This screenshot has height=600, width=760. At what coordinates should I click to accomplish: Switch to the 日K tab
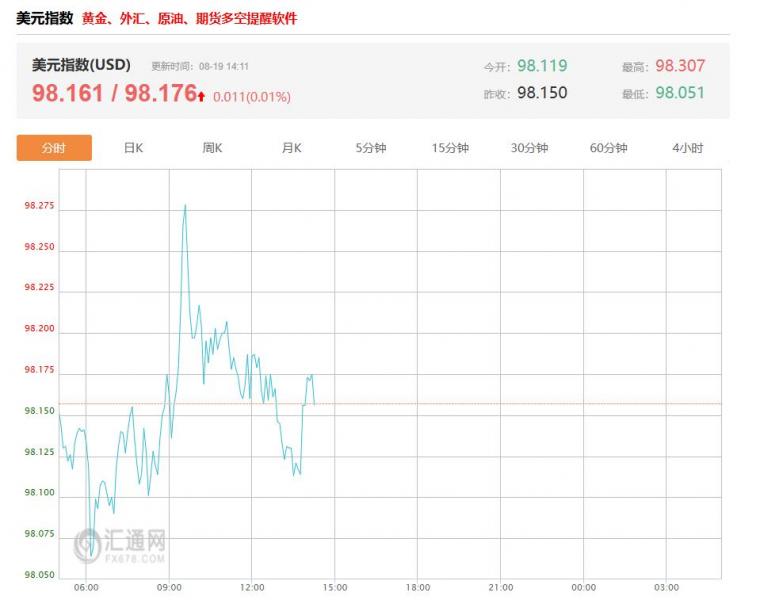tap(133, 148)
